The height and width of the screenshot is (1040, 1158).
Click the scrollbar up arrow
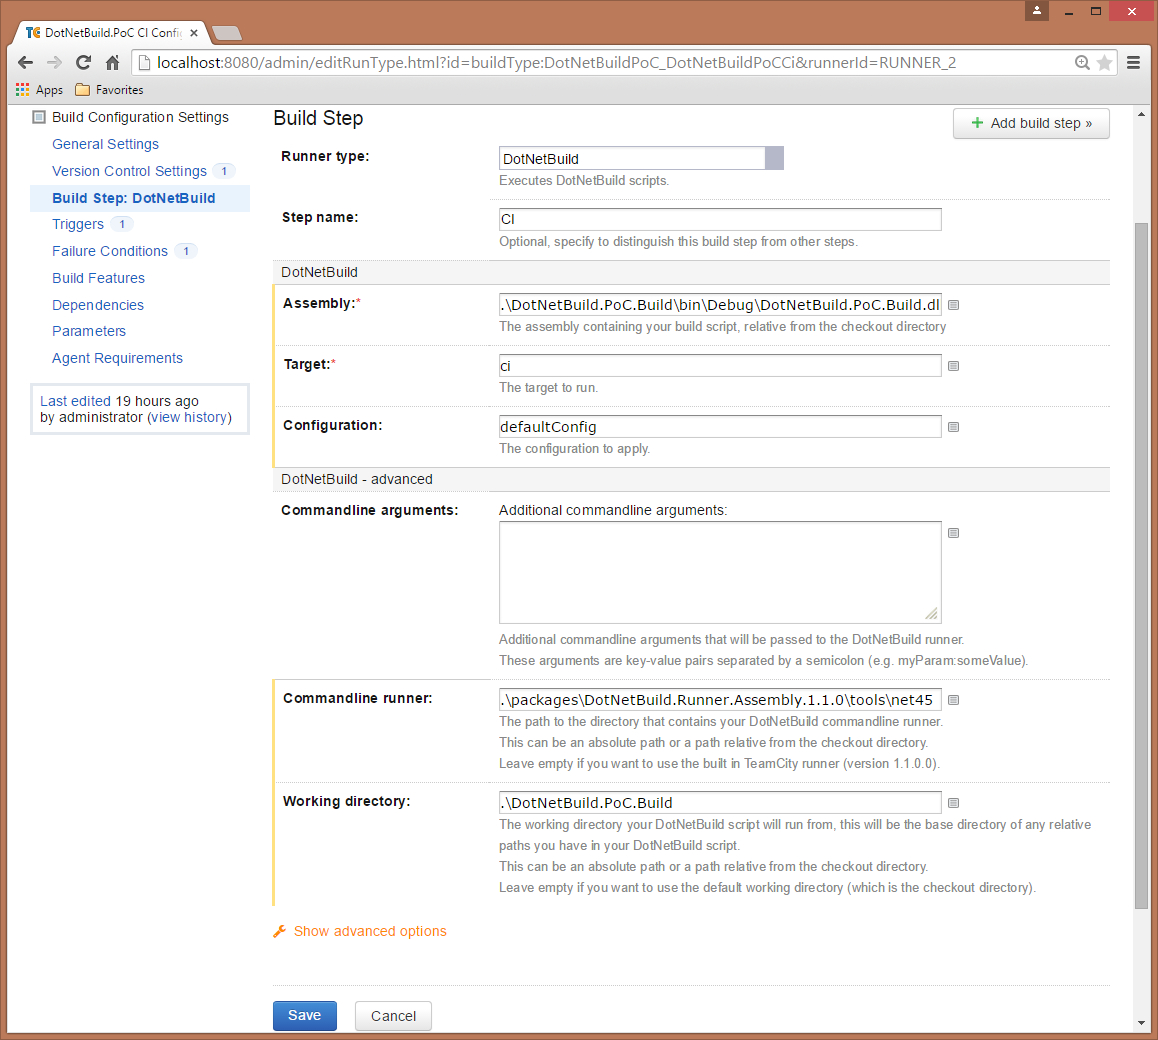[1141, 114]
